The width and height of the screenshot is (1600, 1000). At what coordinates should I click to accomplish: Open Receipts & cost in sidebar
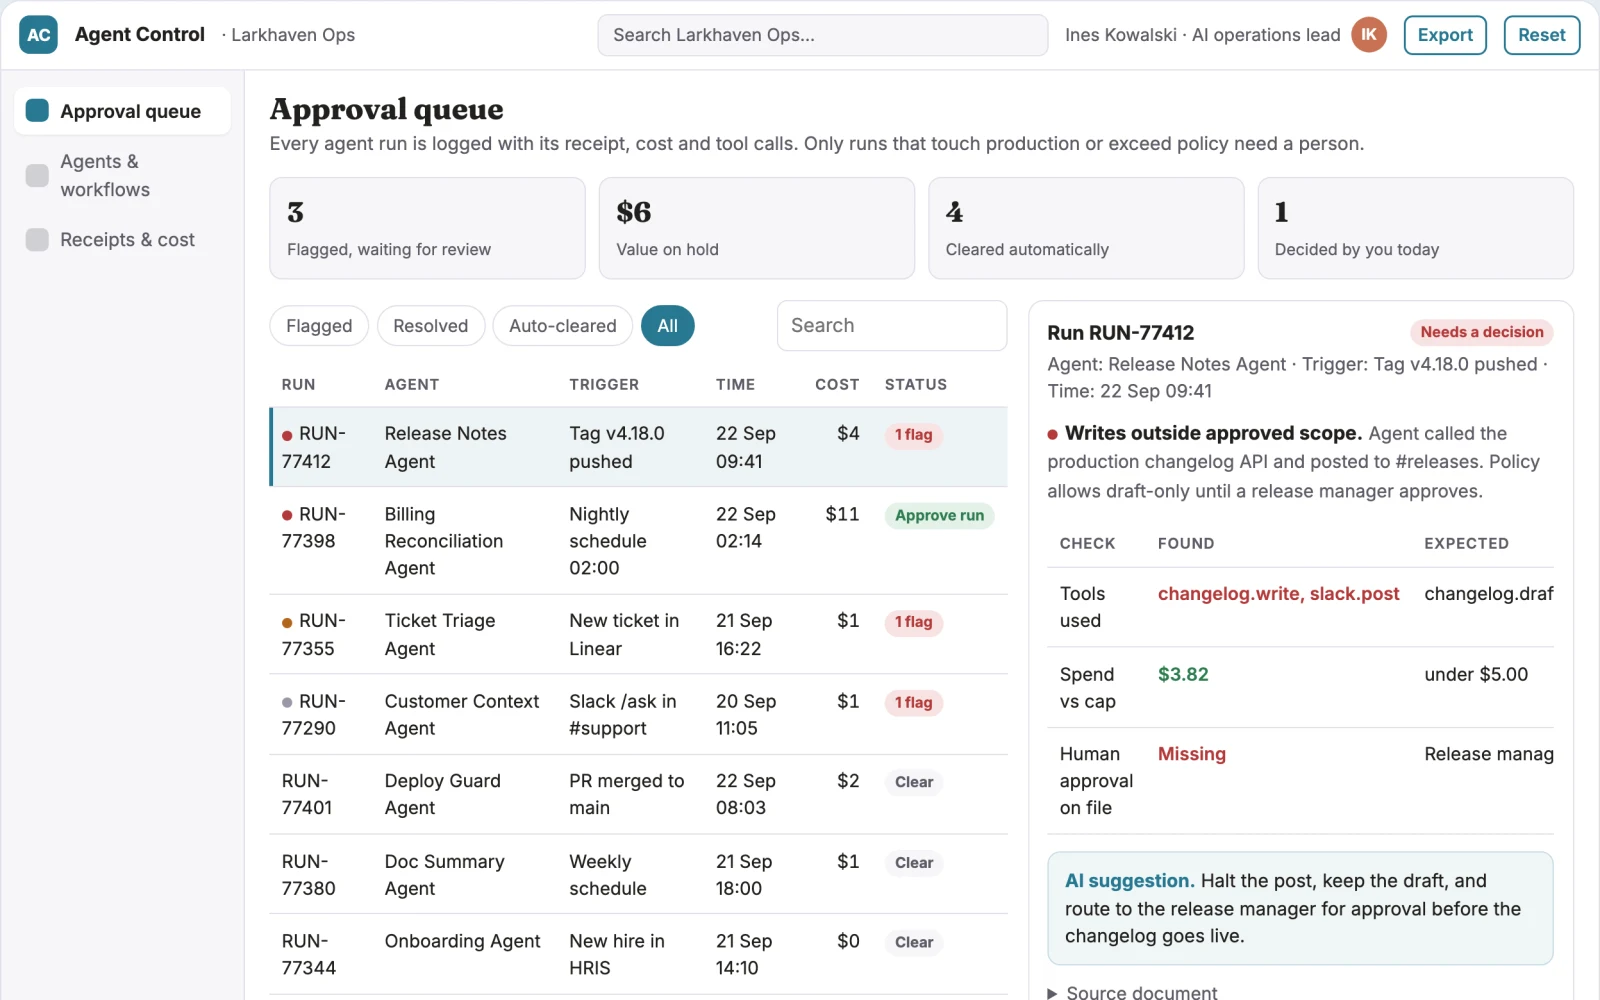pos(122,240)
